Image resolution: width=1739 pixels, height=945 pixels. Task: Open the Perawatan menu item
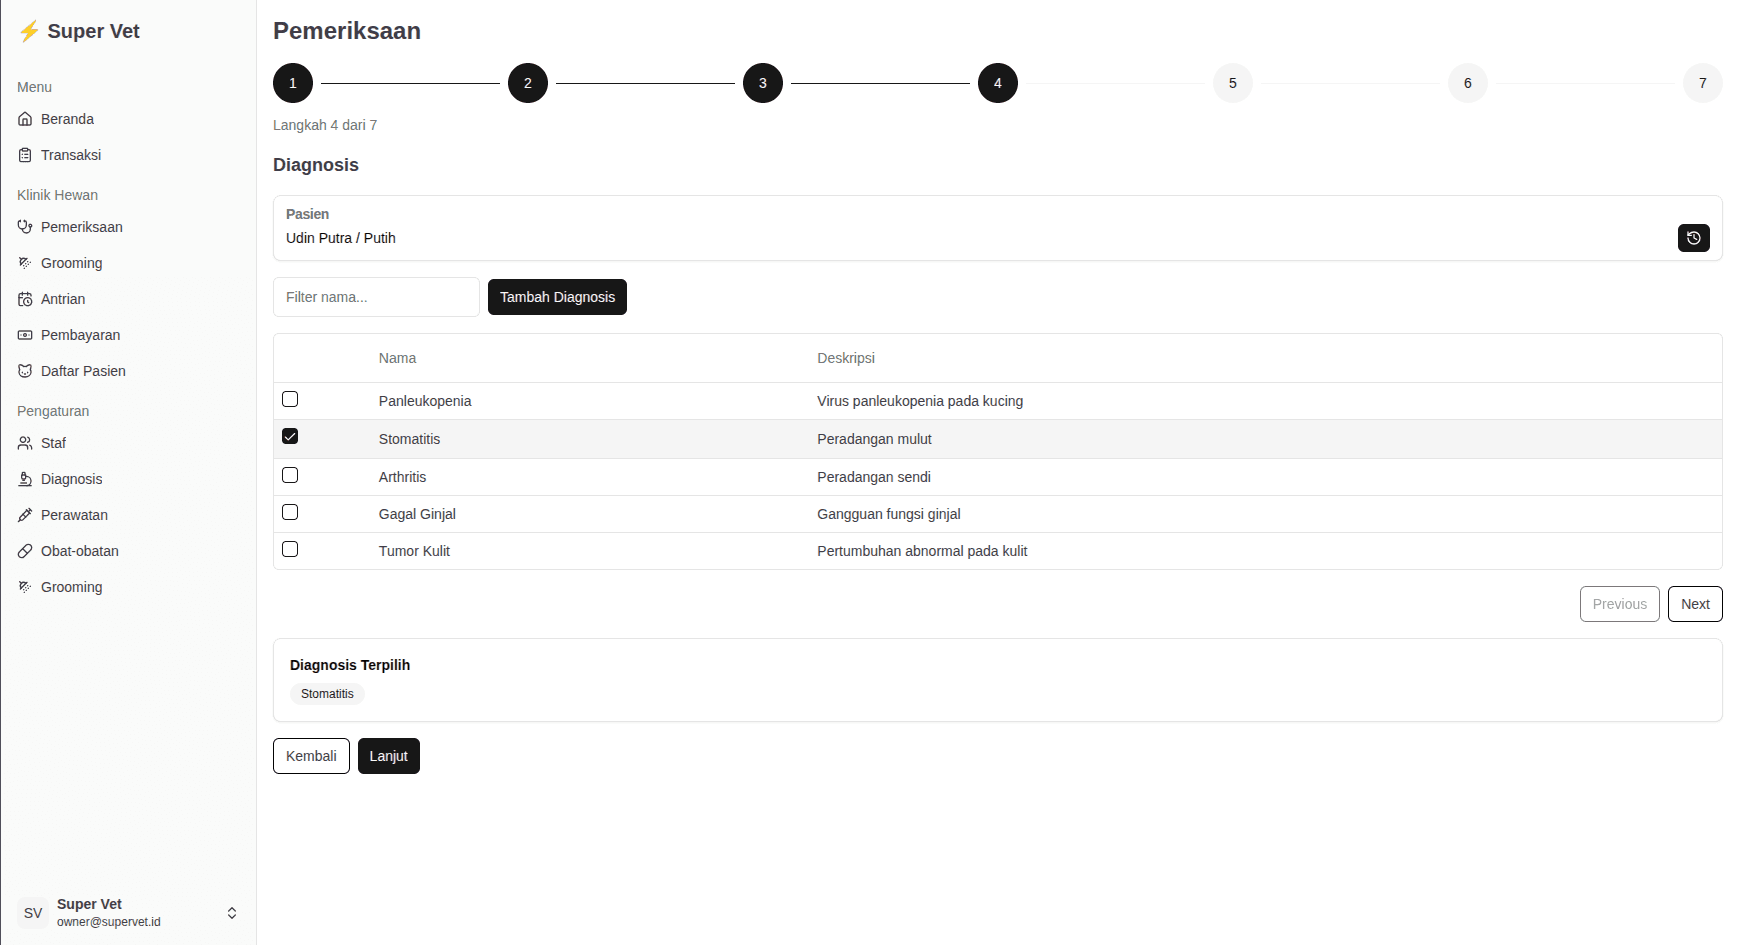[25, 515]
